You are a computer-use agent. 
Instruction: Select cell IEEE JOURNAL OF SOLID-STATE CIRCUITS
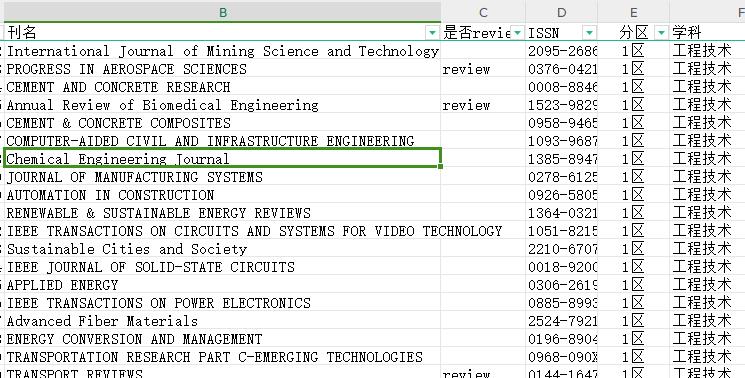(222, 267)
